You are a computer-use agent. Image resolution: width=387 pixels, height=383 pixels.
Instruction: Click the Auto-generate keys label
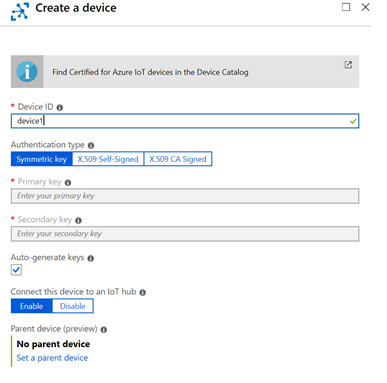(x=47, y=258)
